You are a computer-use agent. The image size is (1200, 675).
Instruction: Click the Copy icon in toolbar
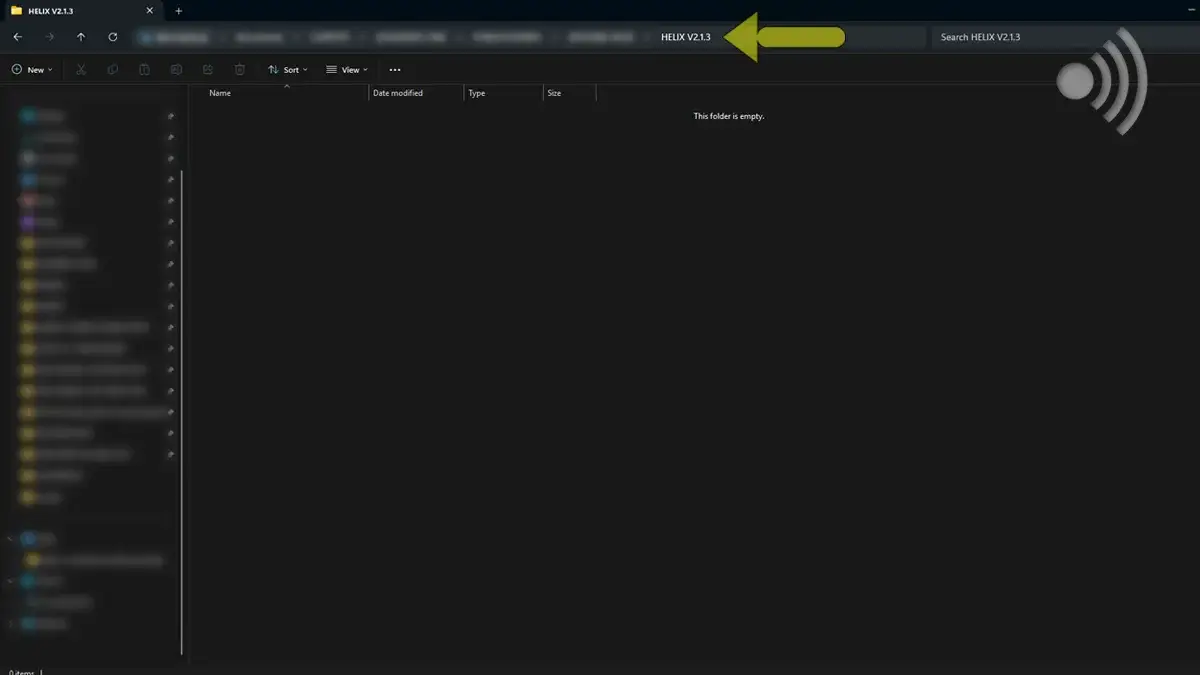point(113,70)
